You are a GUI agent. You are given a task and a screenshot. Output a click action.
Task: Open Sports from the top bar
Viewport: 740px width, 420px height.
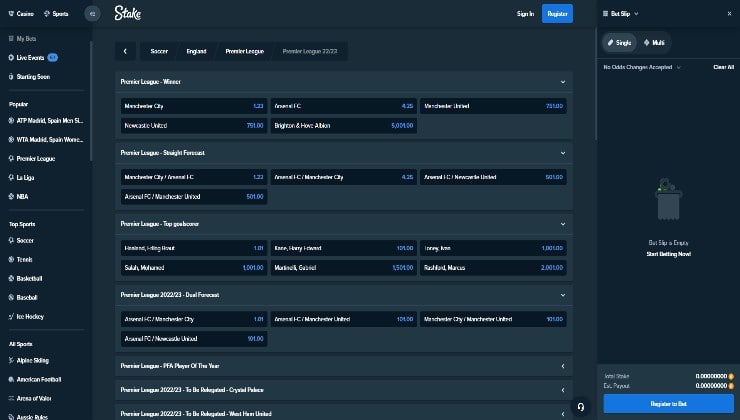tap(56, 14)
